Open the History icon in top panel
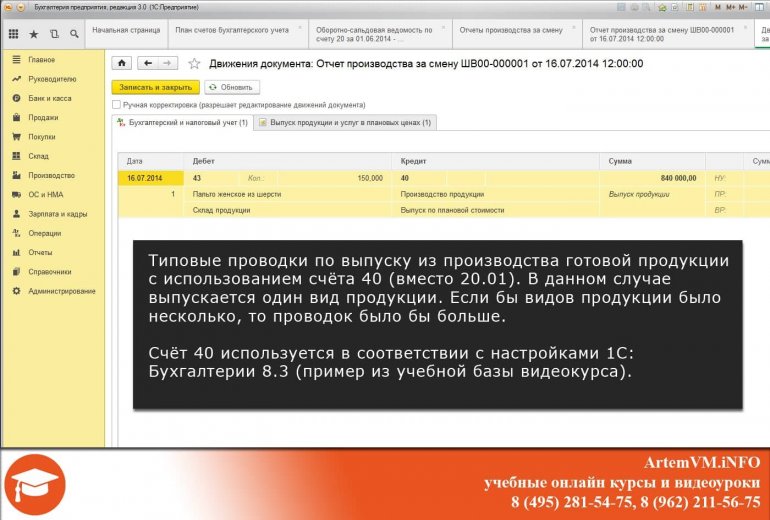770x520 pixels. coord(54,34)
